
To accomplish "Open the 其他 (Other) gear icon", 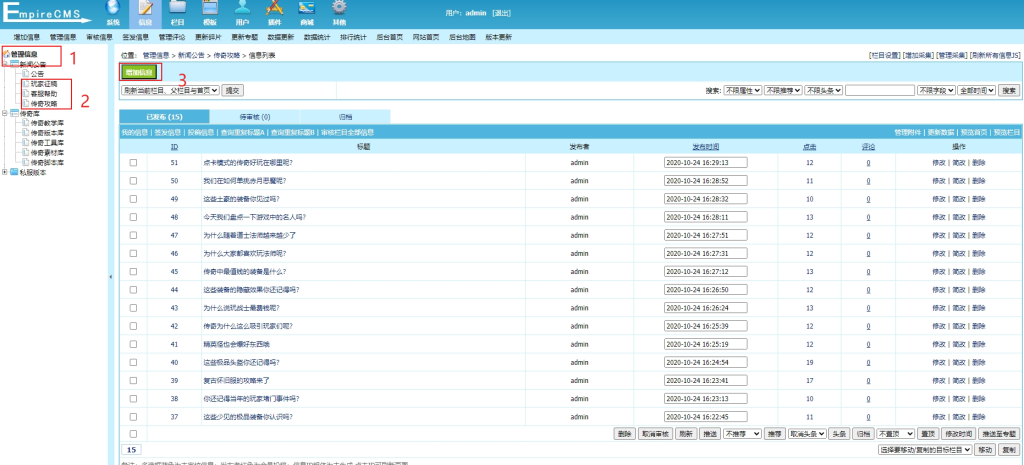I will (339, 12).
